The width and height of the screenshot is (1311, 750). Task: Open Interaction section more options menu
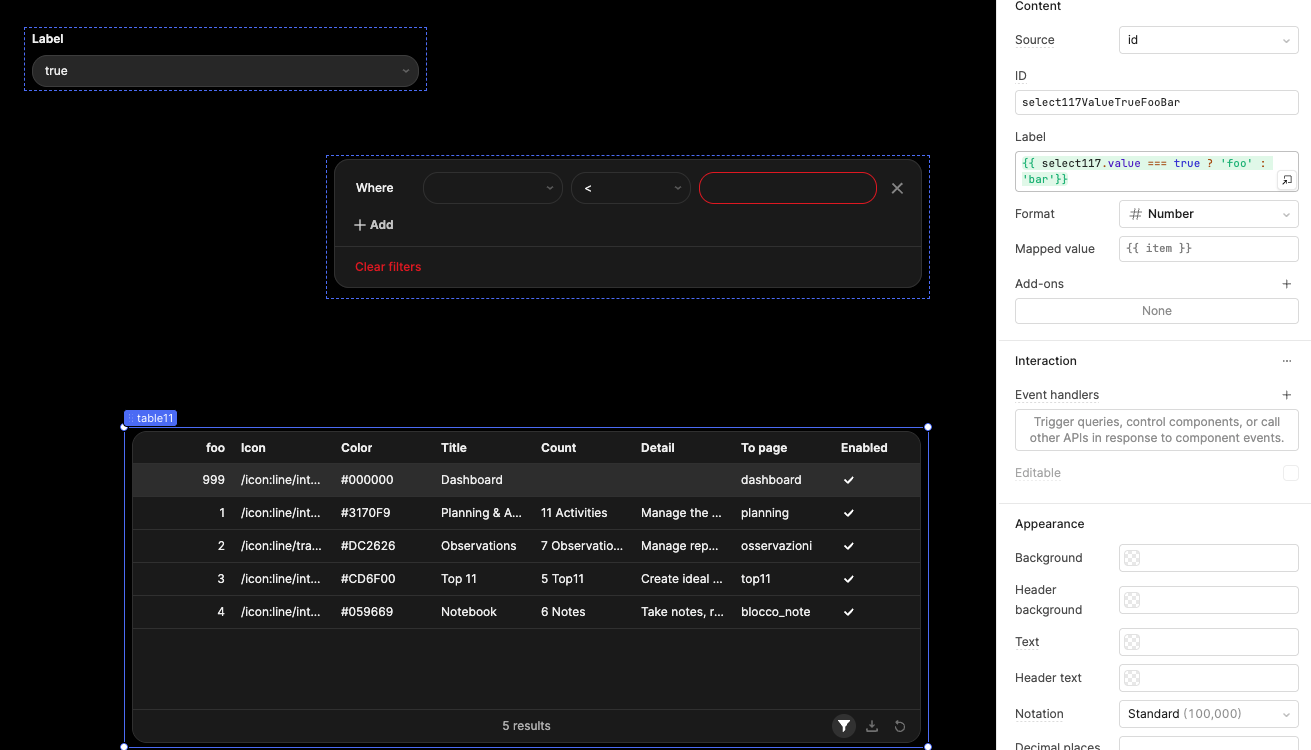(x=1287, y=361)
